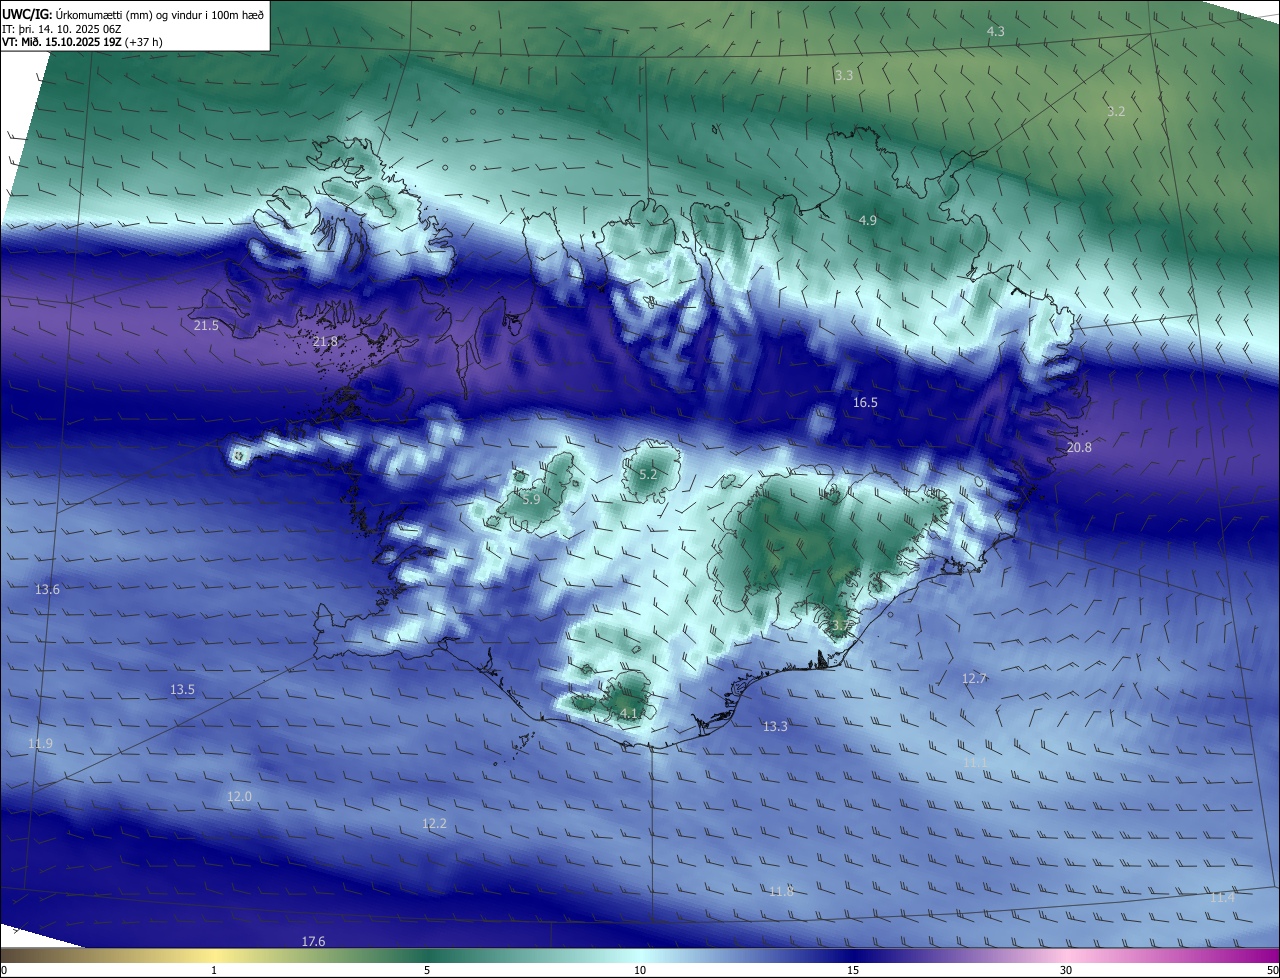Click the colorbar tick label 30

[1066, 970]
